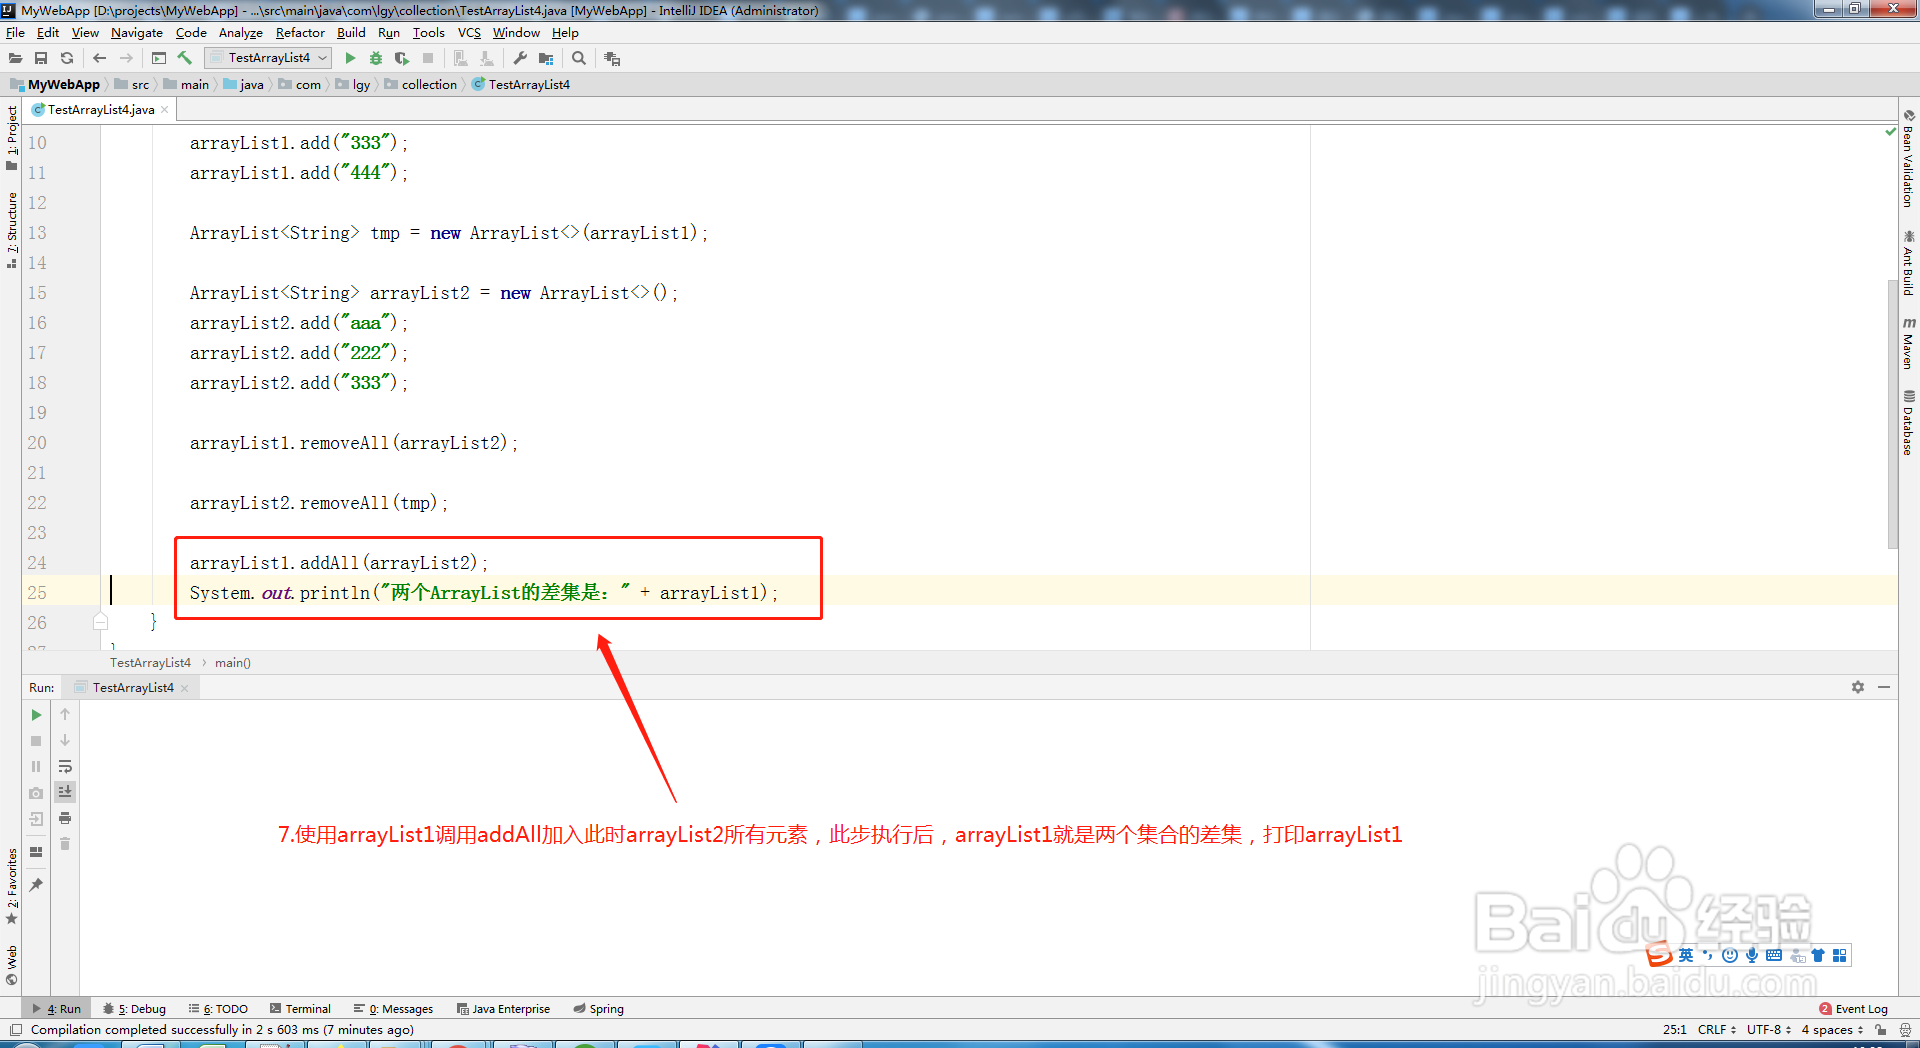
Task: Start debugging with the green bug icon
Action: click(x=376, y=58)
